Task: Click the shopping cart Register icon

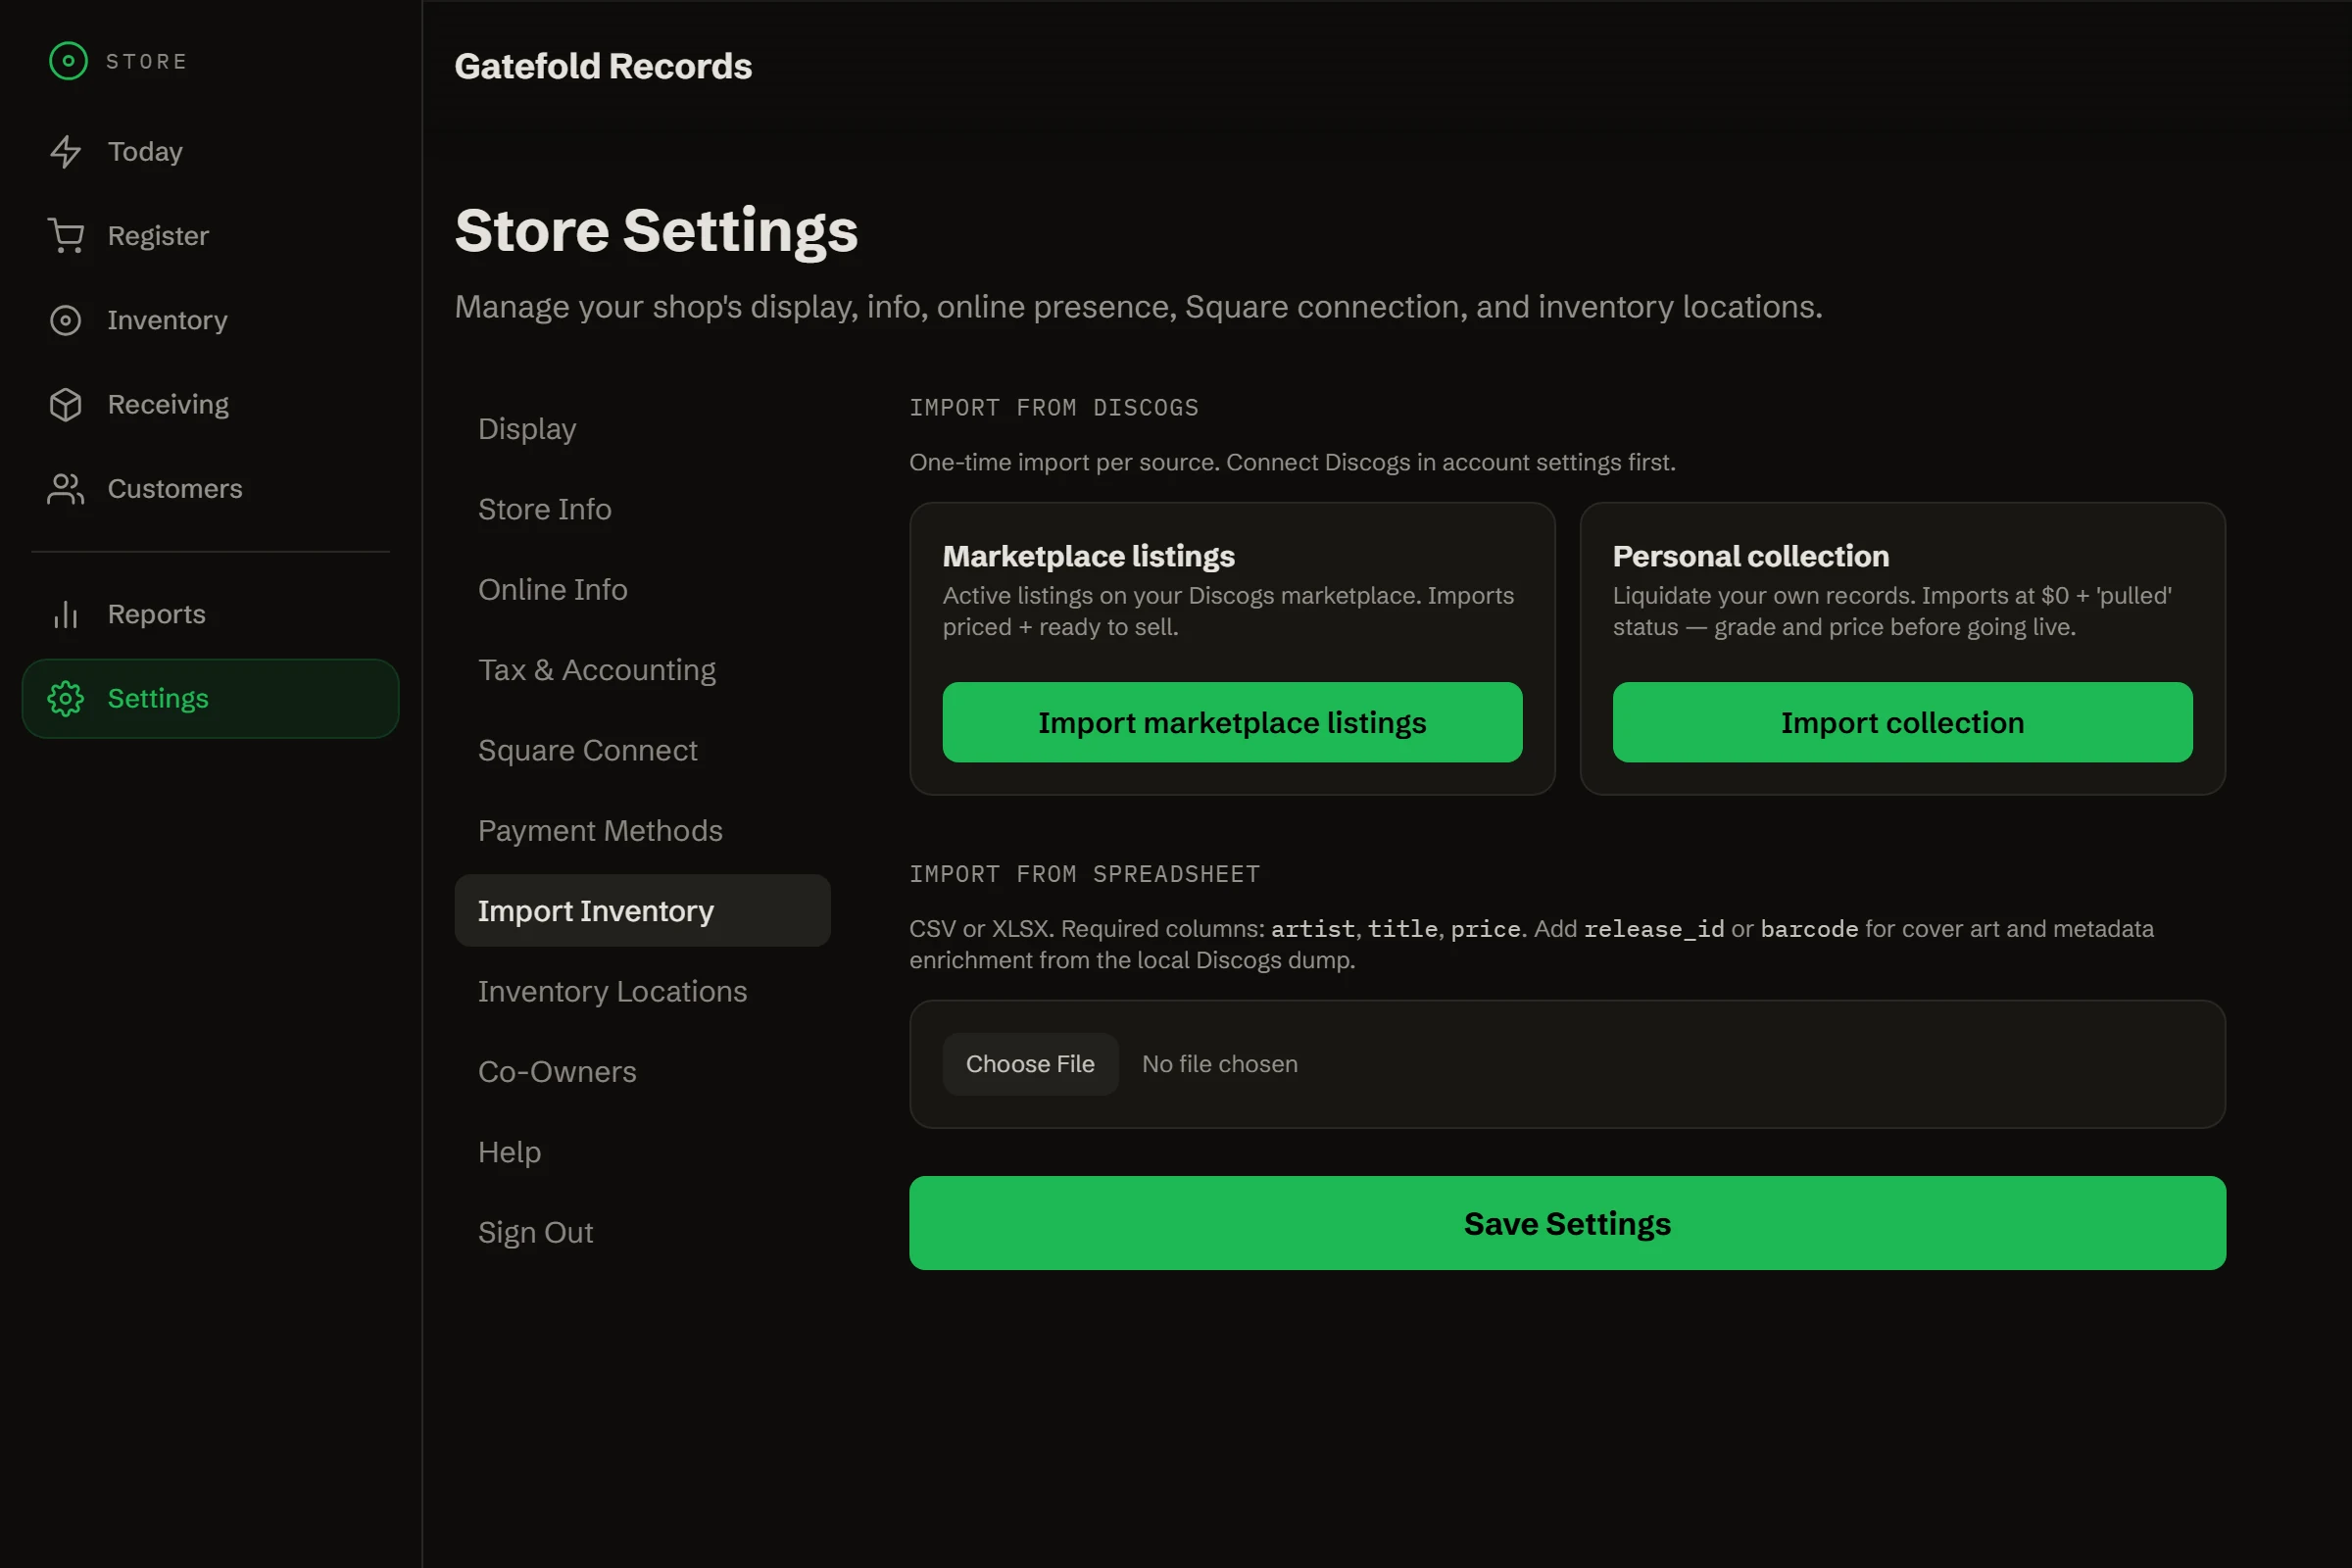Action: pos(66,236)
